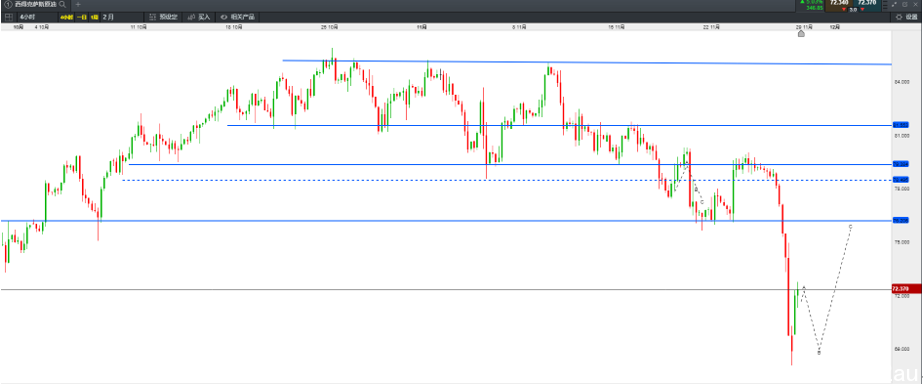Screen dimensions: 923x385
Task: Select the 79.204 horizontal line price label
Action: click(901, 164)
